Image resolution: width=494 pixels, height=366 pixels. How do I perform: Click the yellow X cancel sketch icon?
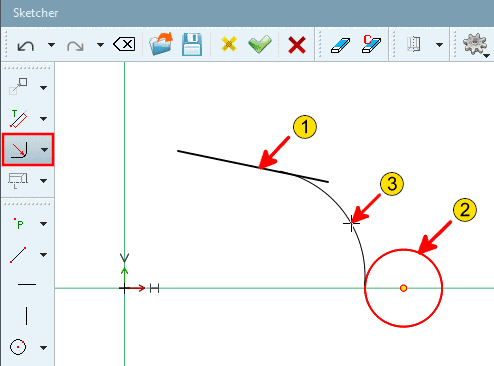(229, 44)
